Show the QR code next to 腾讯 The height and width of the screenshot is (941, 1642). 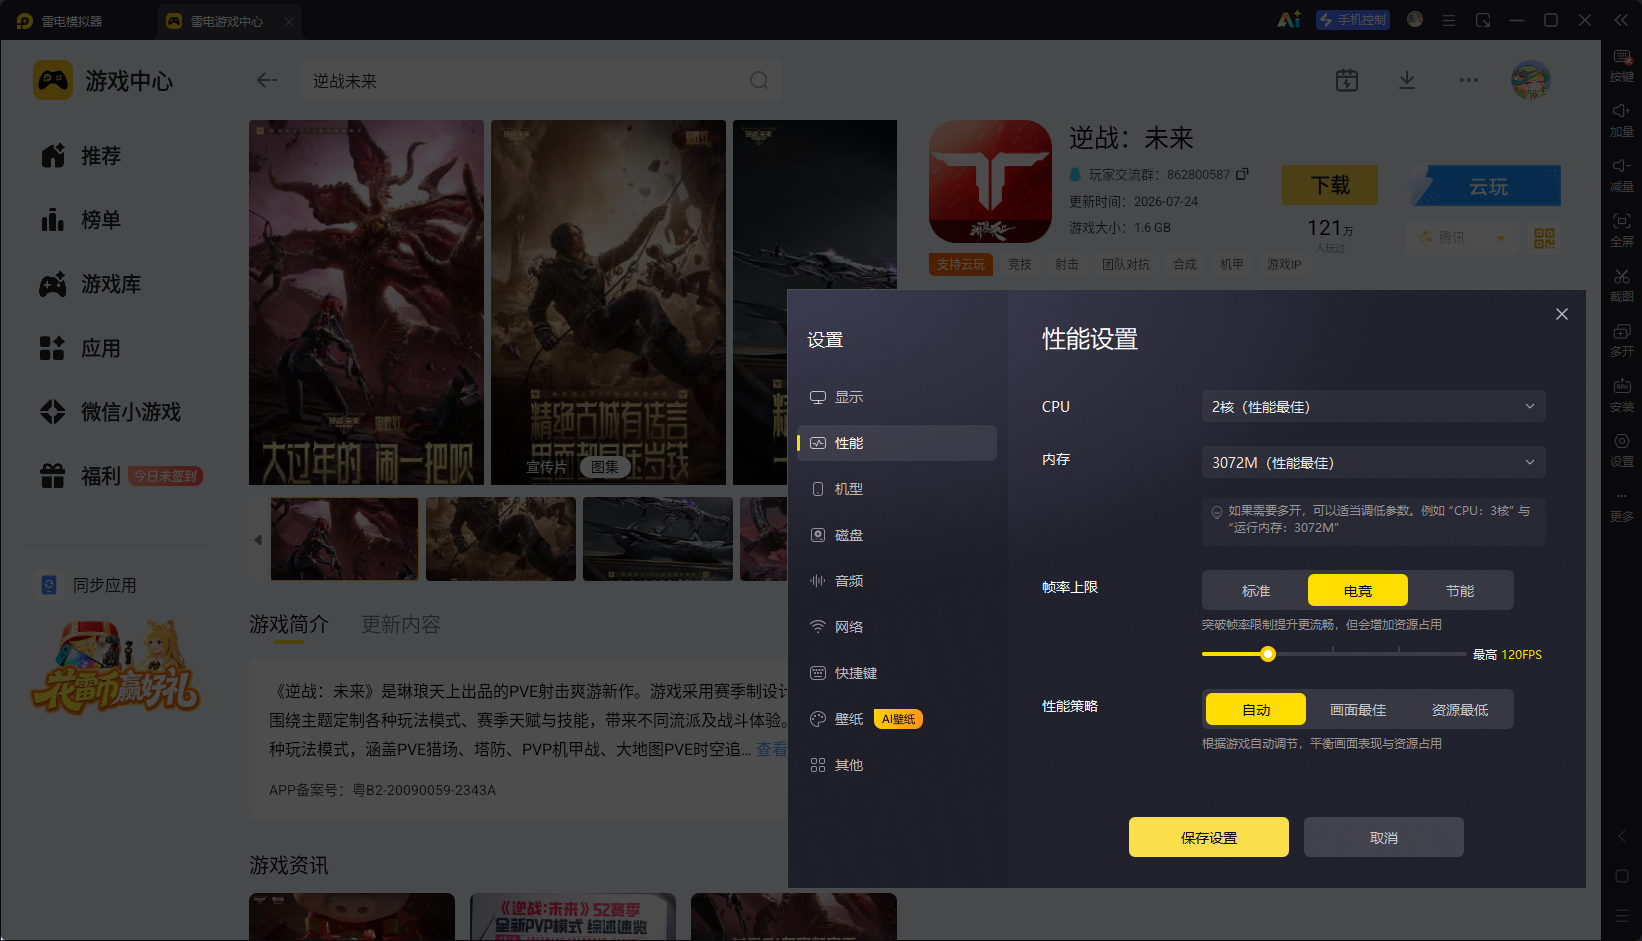click(1545, 238)
